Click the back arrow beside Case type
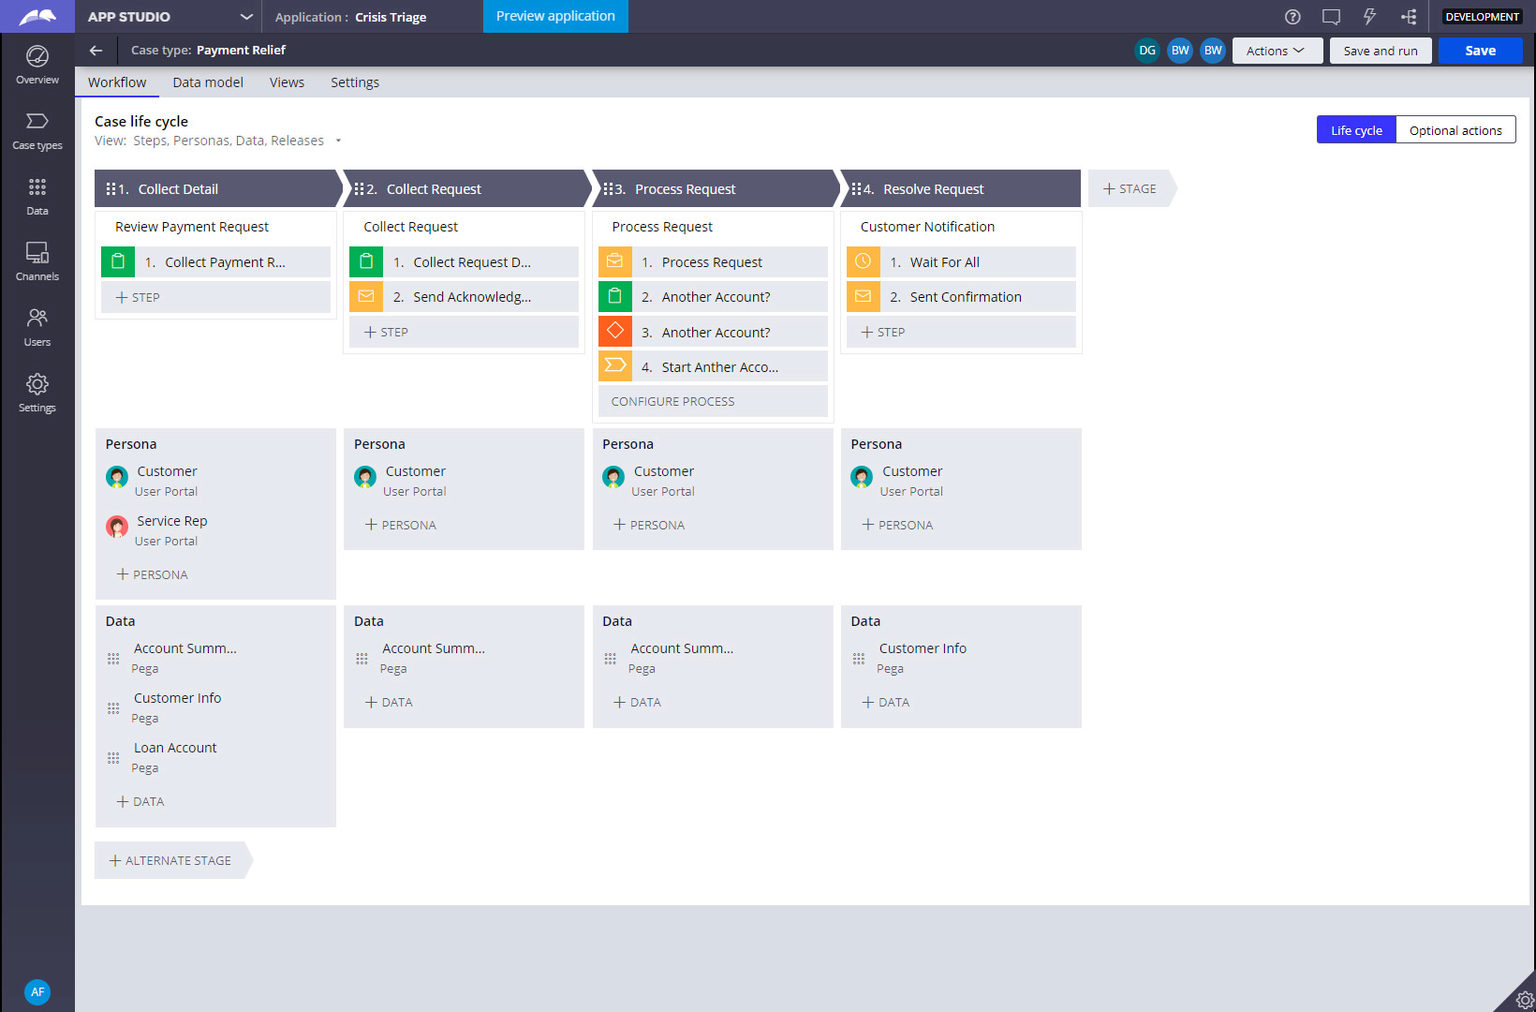The height and width of the screenshot is (1012, 1536). tap(96, 50)
